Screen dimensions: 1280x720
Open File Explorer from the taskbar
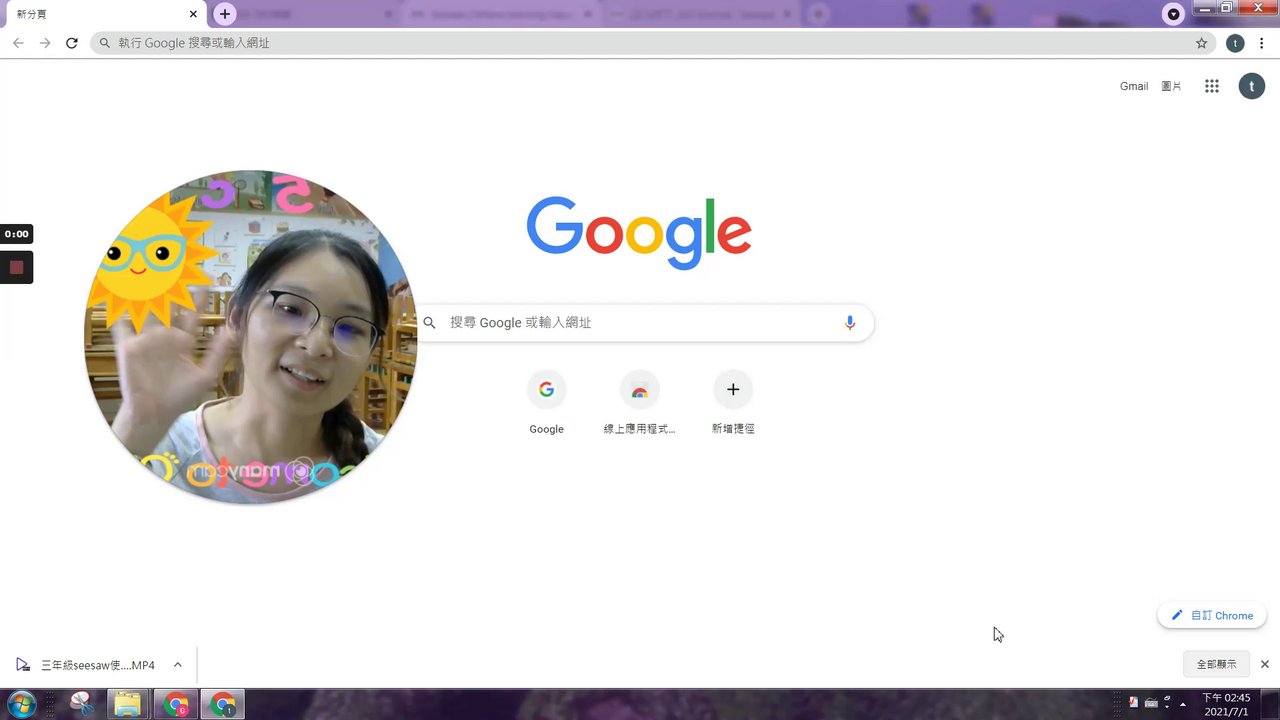127,704
